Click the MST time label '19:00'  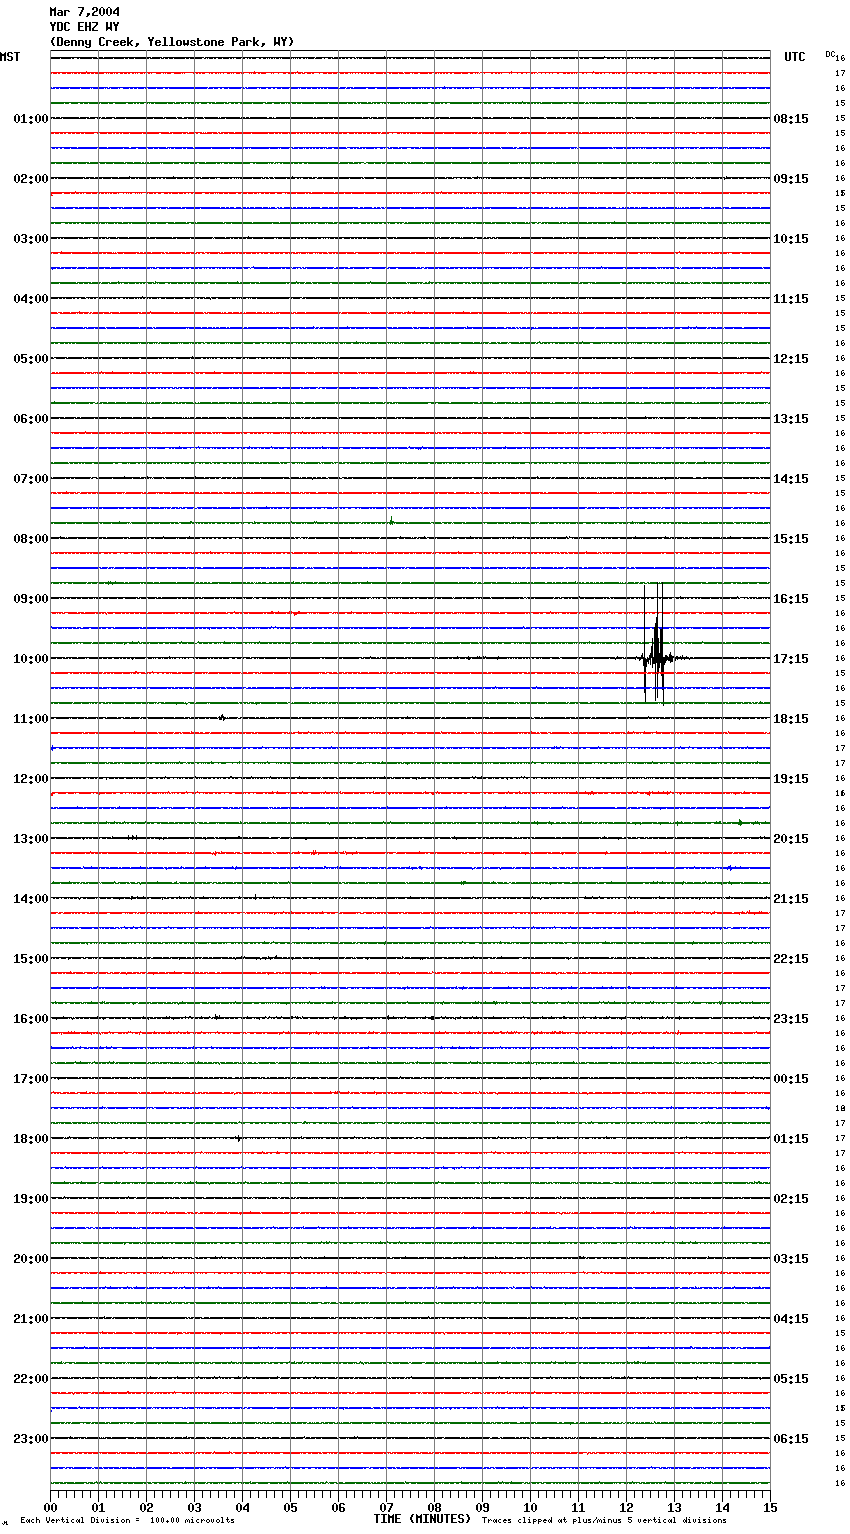30,1199
